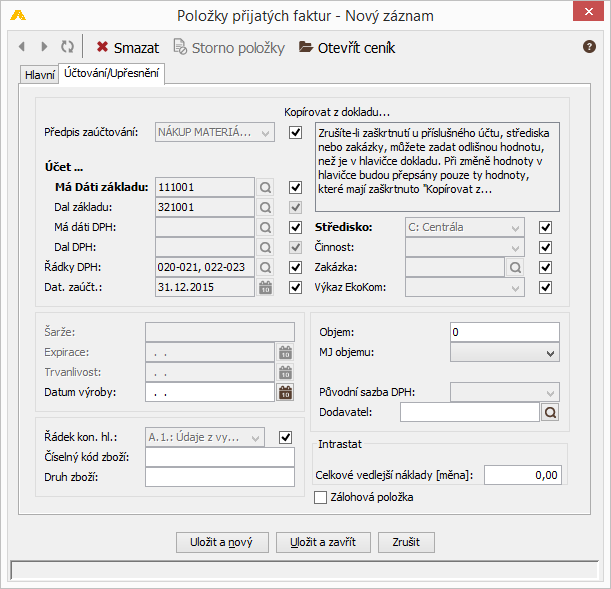Uncheck Výkaz EkoKom copy checkbox

pyautogui.click(x=545, y=287)
